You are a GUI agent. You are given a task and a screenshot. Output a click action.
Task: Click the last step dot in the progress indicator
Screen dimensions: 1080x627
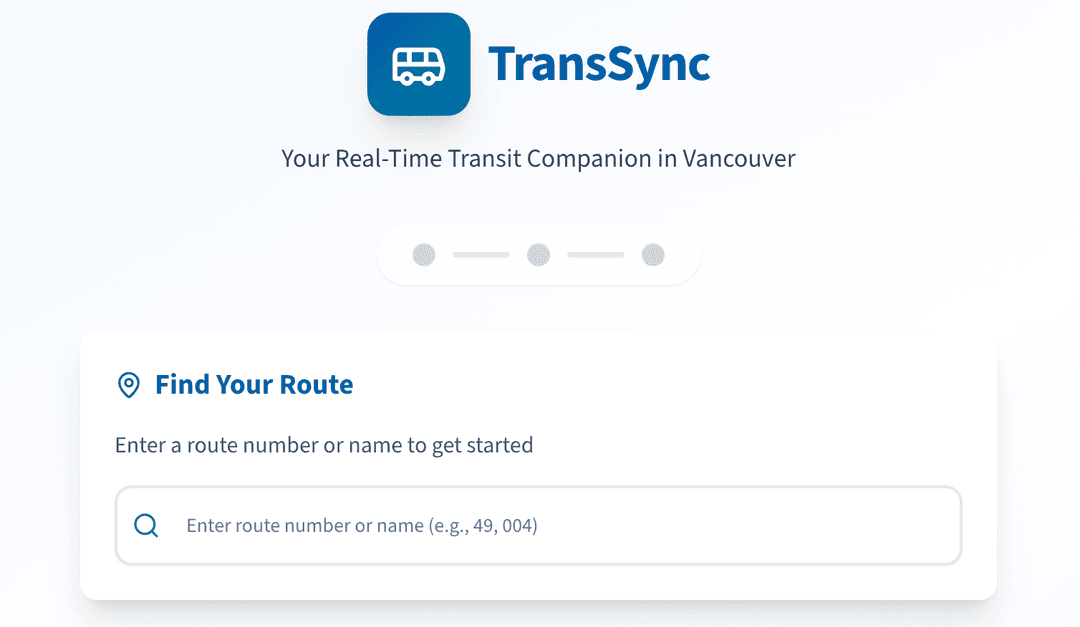[x=655, y=255]
